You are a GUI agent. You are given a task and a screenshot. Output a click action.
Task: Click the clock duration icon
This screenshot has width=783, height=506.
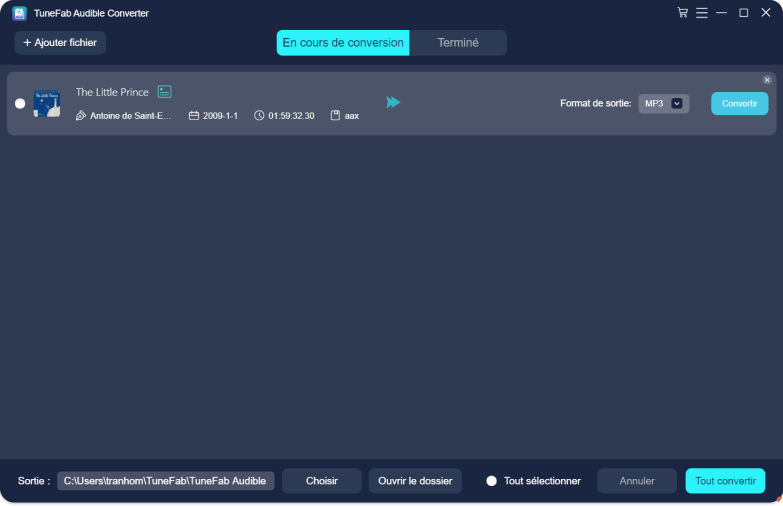(259, 115)
